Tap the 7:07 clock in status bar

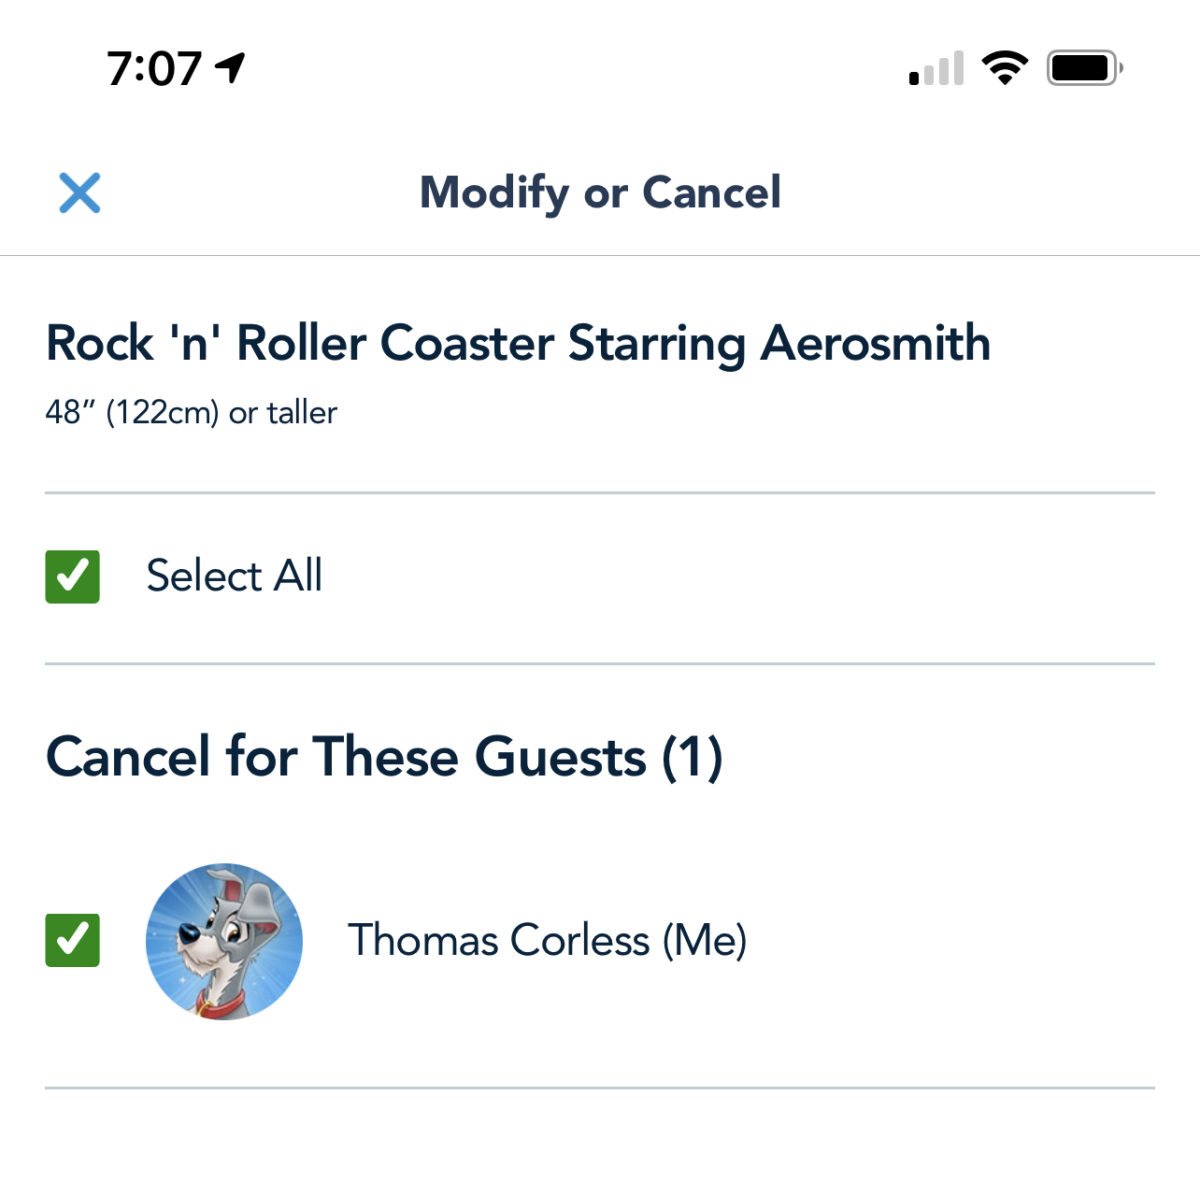[154, 69]
